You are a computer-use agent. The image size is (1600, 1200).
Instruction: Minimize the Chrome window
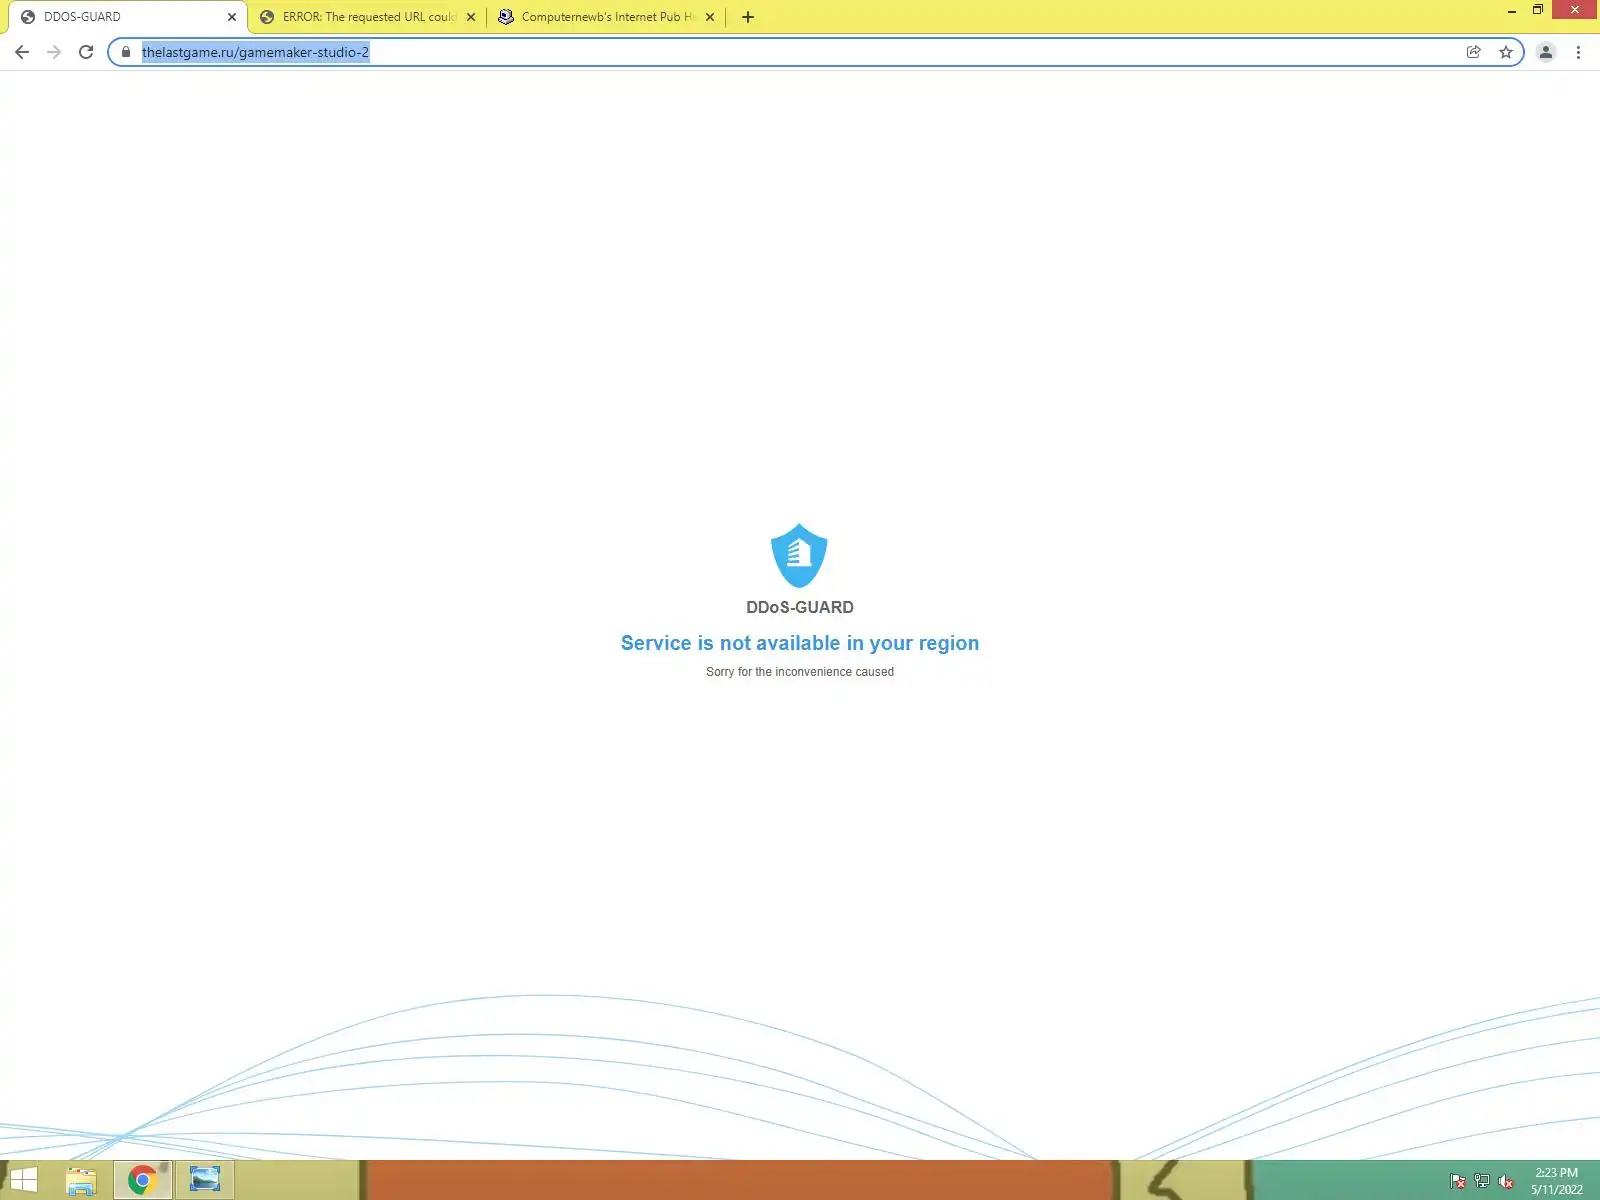[x=1512, y=11]
